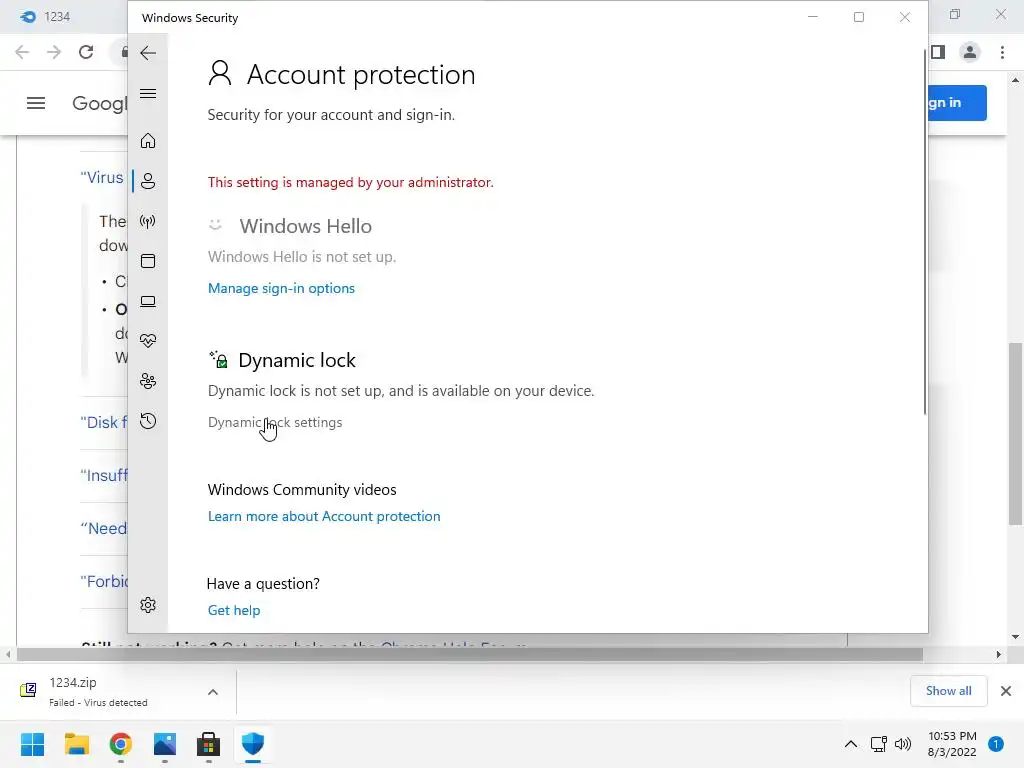The image size is (1024, 768).
Task: Click the blue Sign in button in Chrome
Action: click(x=957, y=103)
